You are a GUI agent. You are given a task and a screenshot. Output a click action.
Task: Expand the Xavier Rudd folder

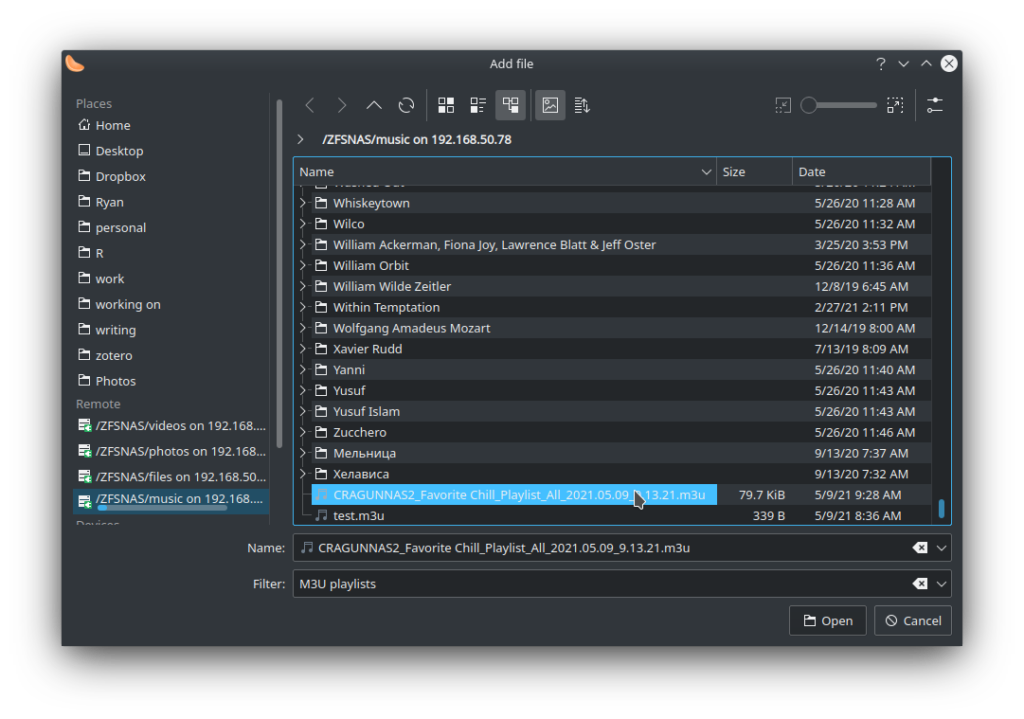click(303, 349)
